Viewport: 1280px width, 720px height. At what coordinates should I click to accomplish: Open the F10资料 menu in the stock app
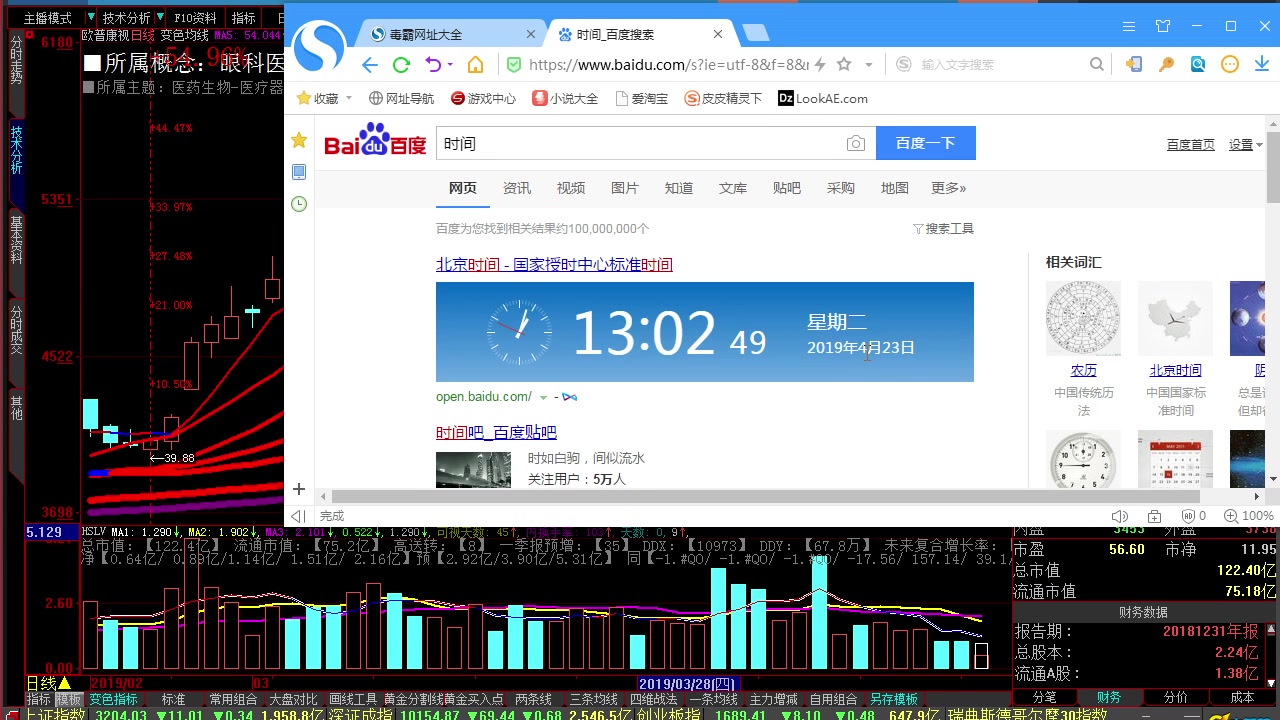pos(194,18)
